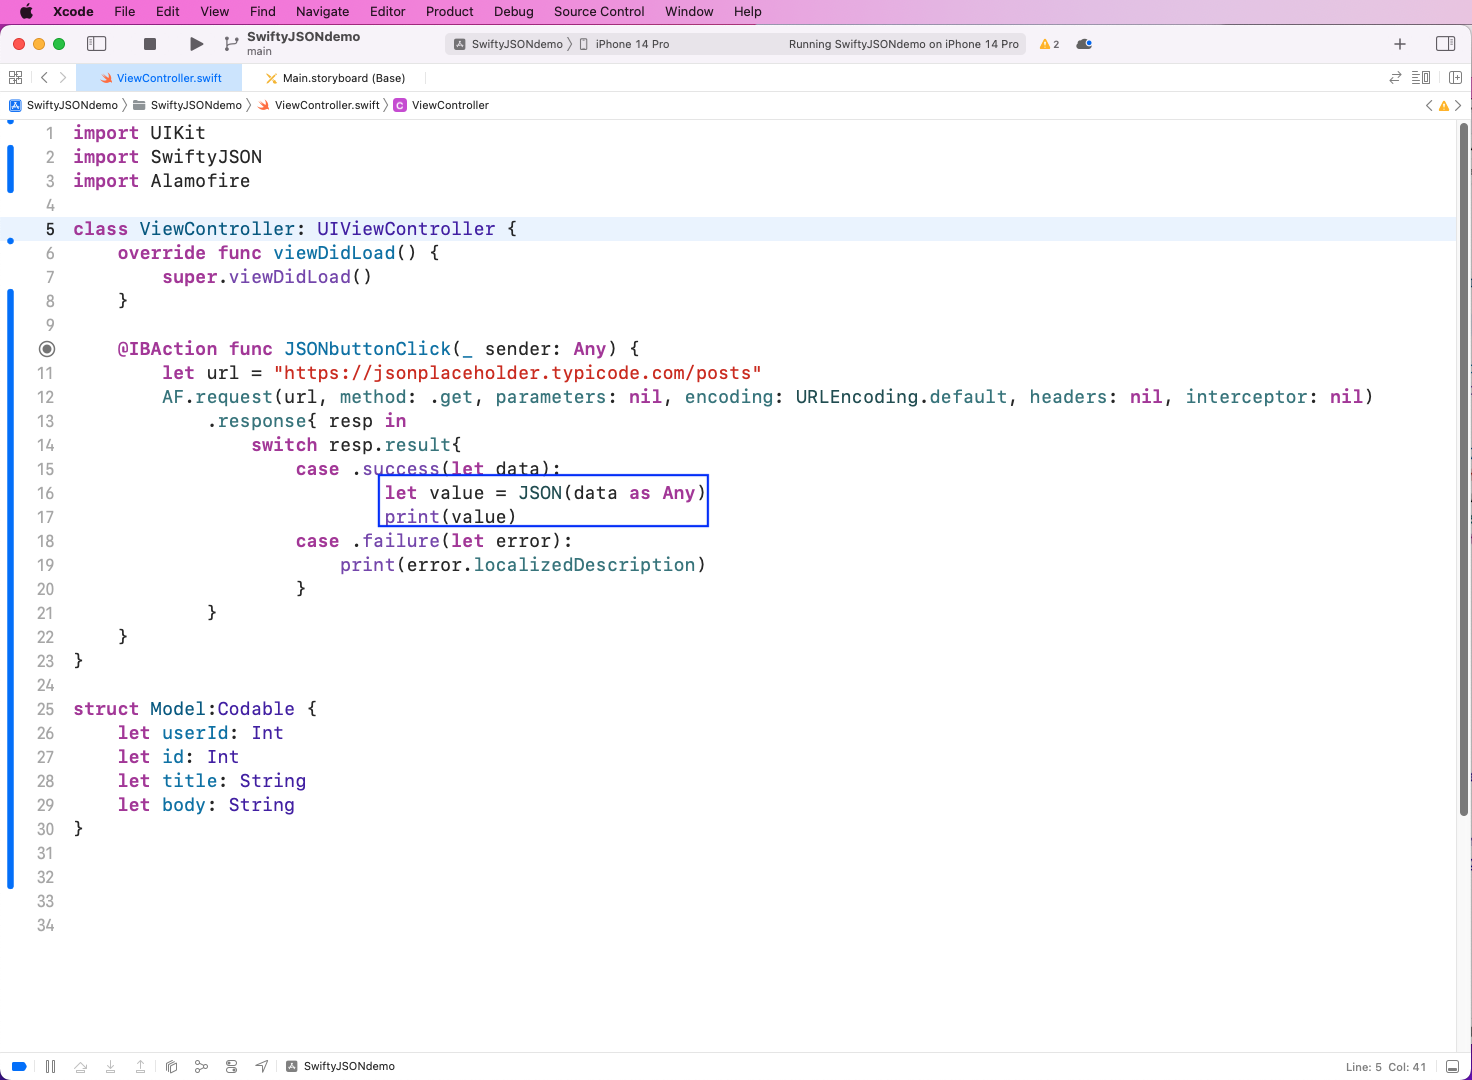Select SwiftyJSONdemo process in debug bar
1472x1080 pixels.
coord(340,1066)
